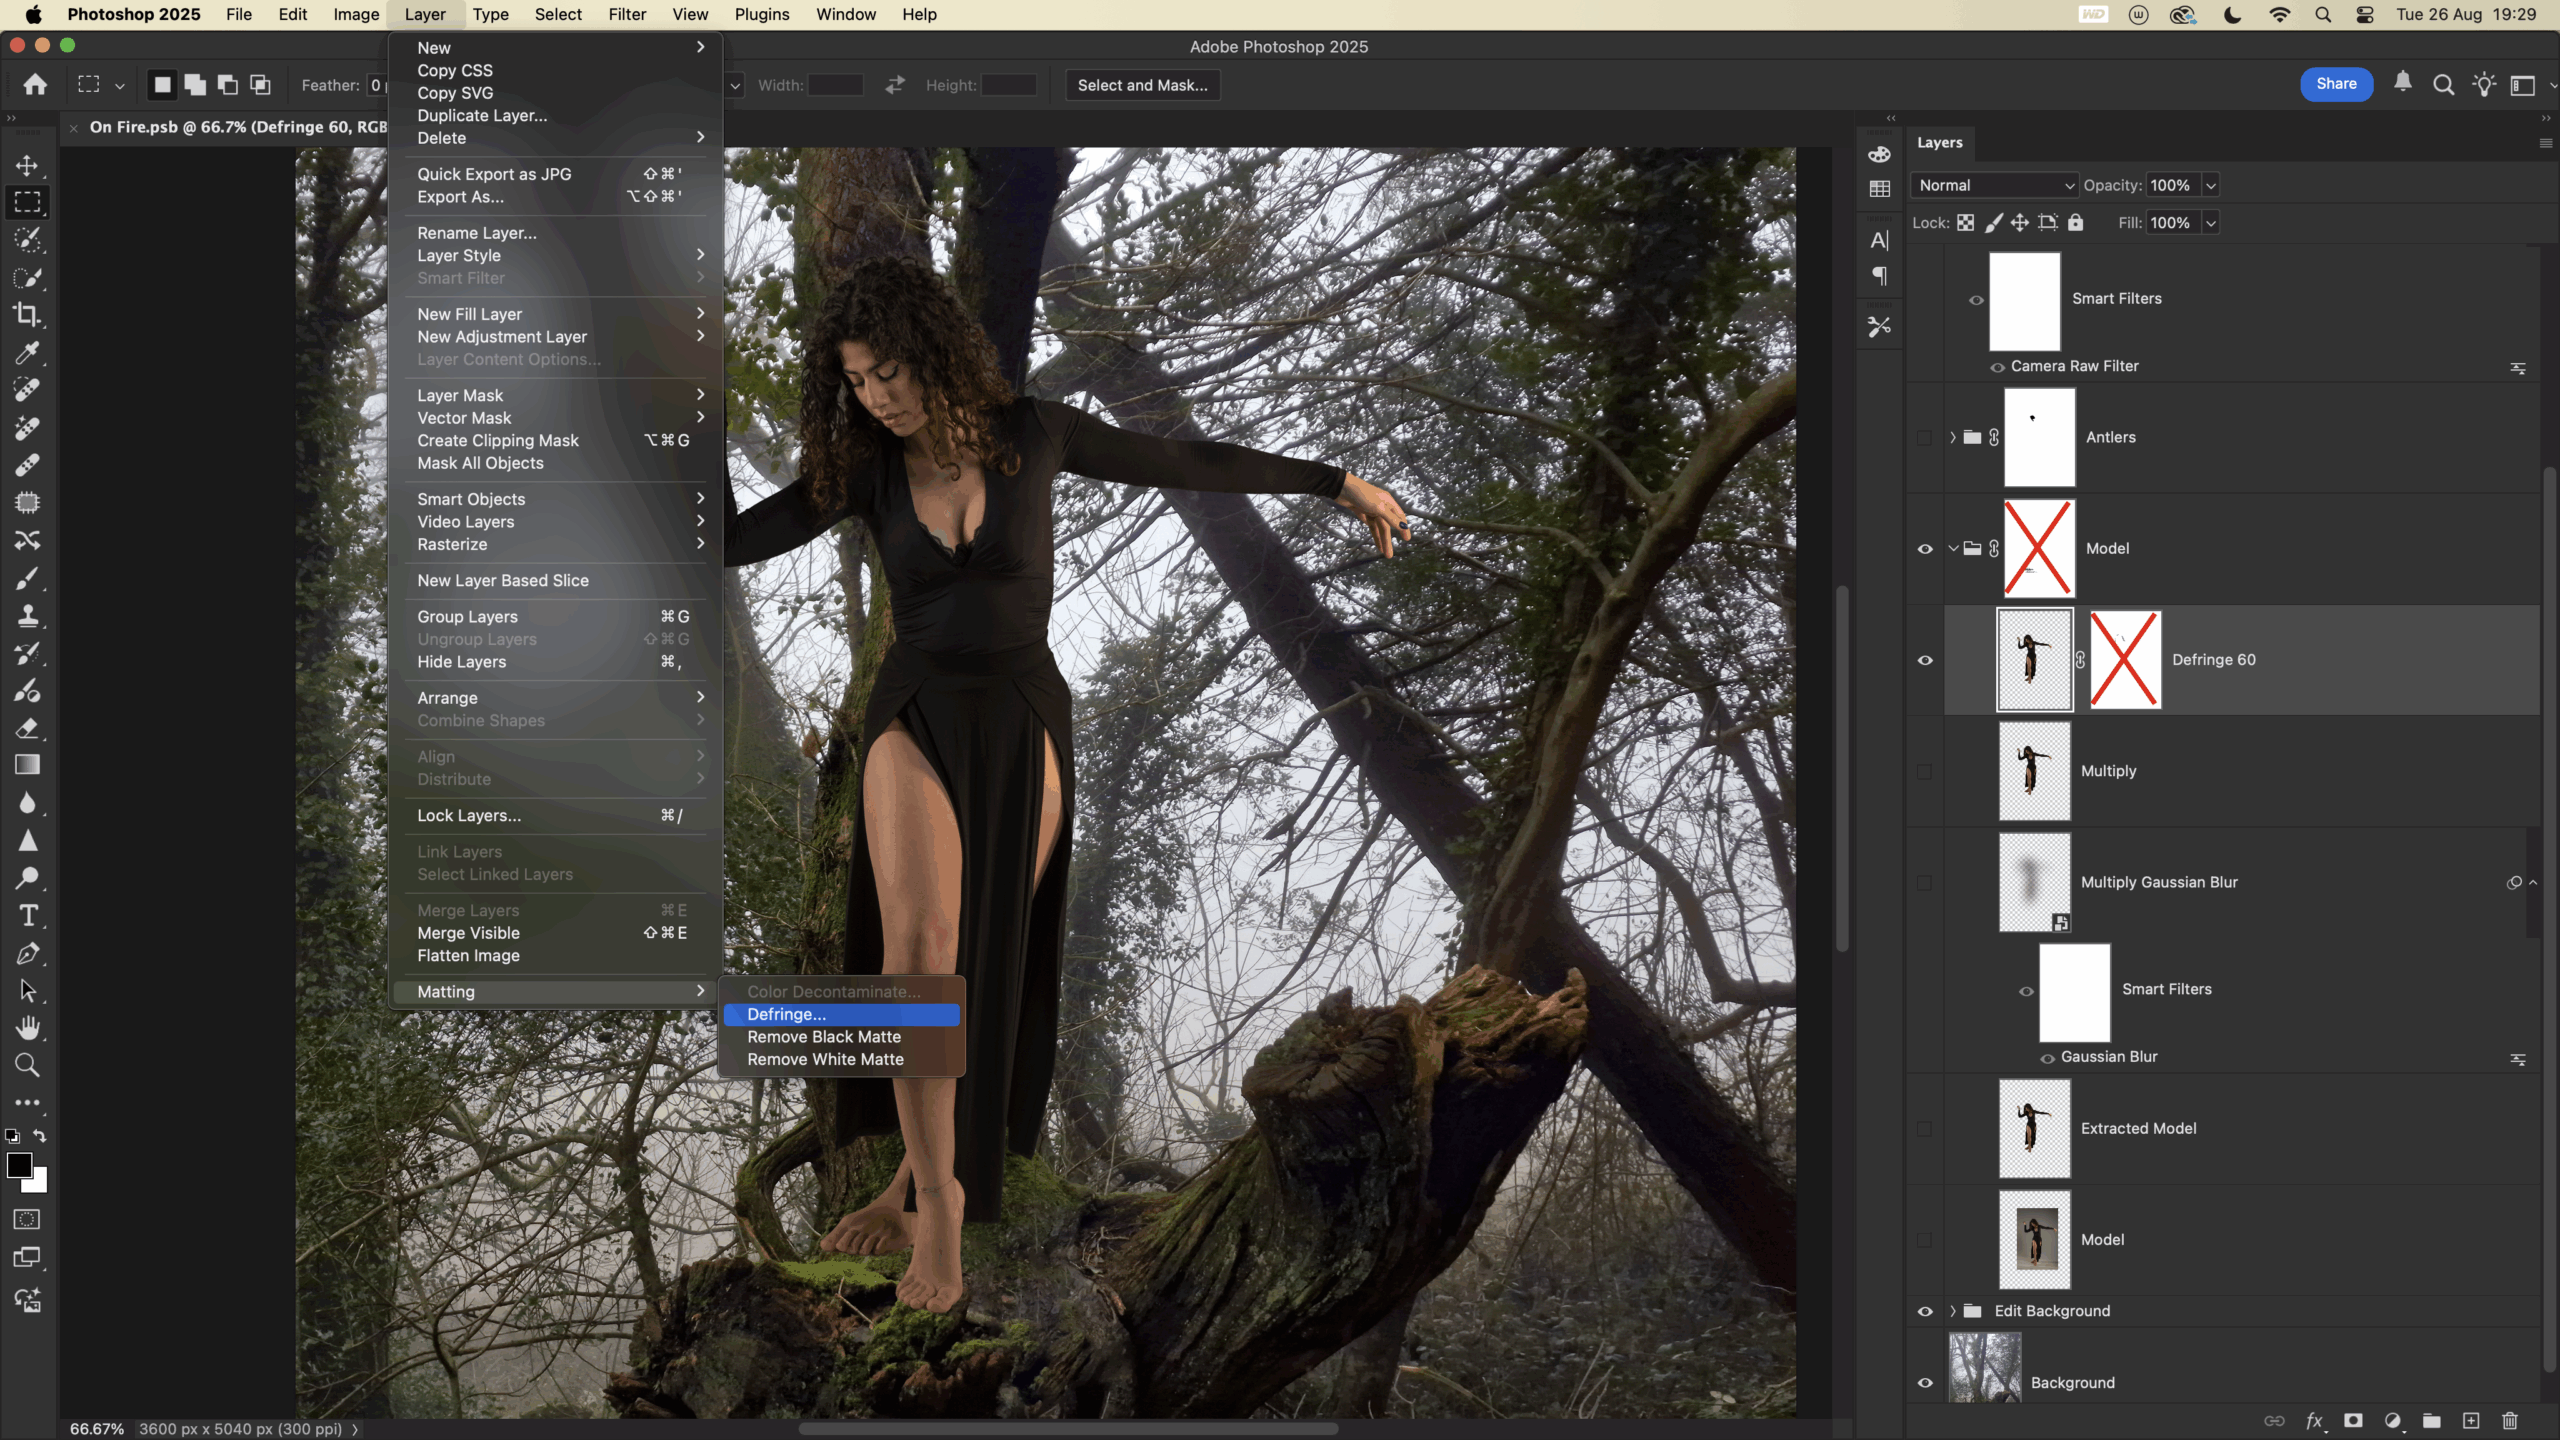Hide the Background layer visibility
This screenshot has width=2560, height=1440.
(x=1925, y=1383)
